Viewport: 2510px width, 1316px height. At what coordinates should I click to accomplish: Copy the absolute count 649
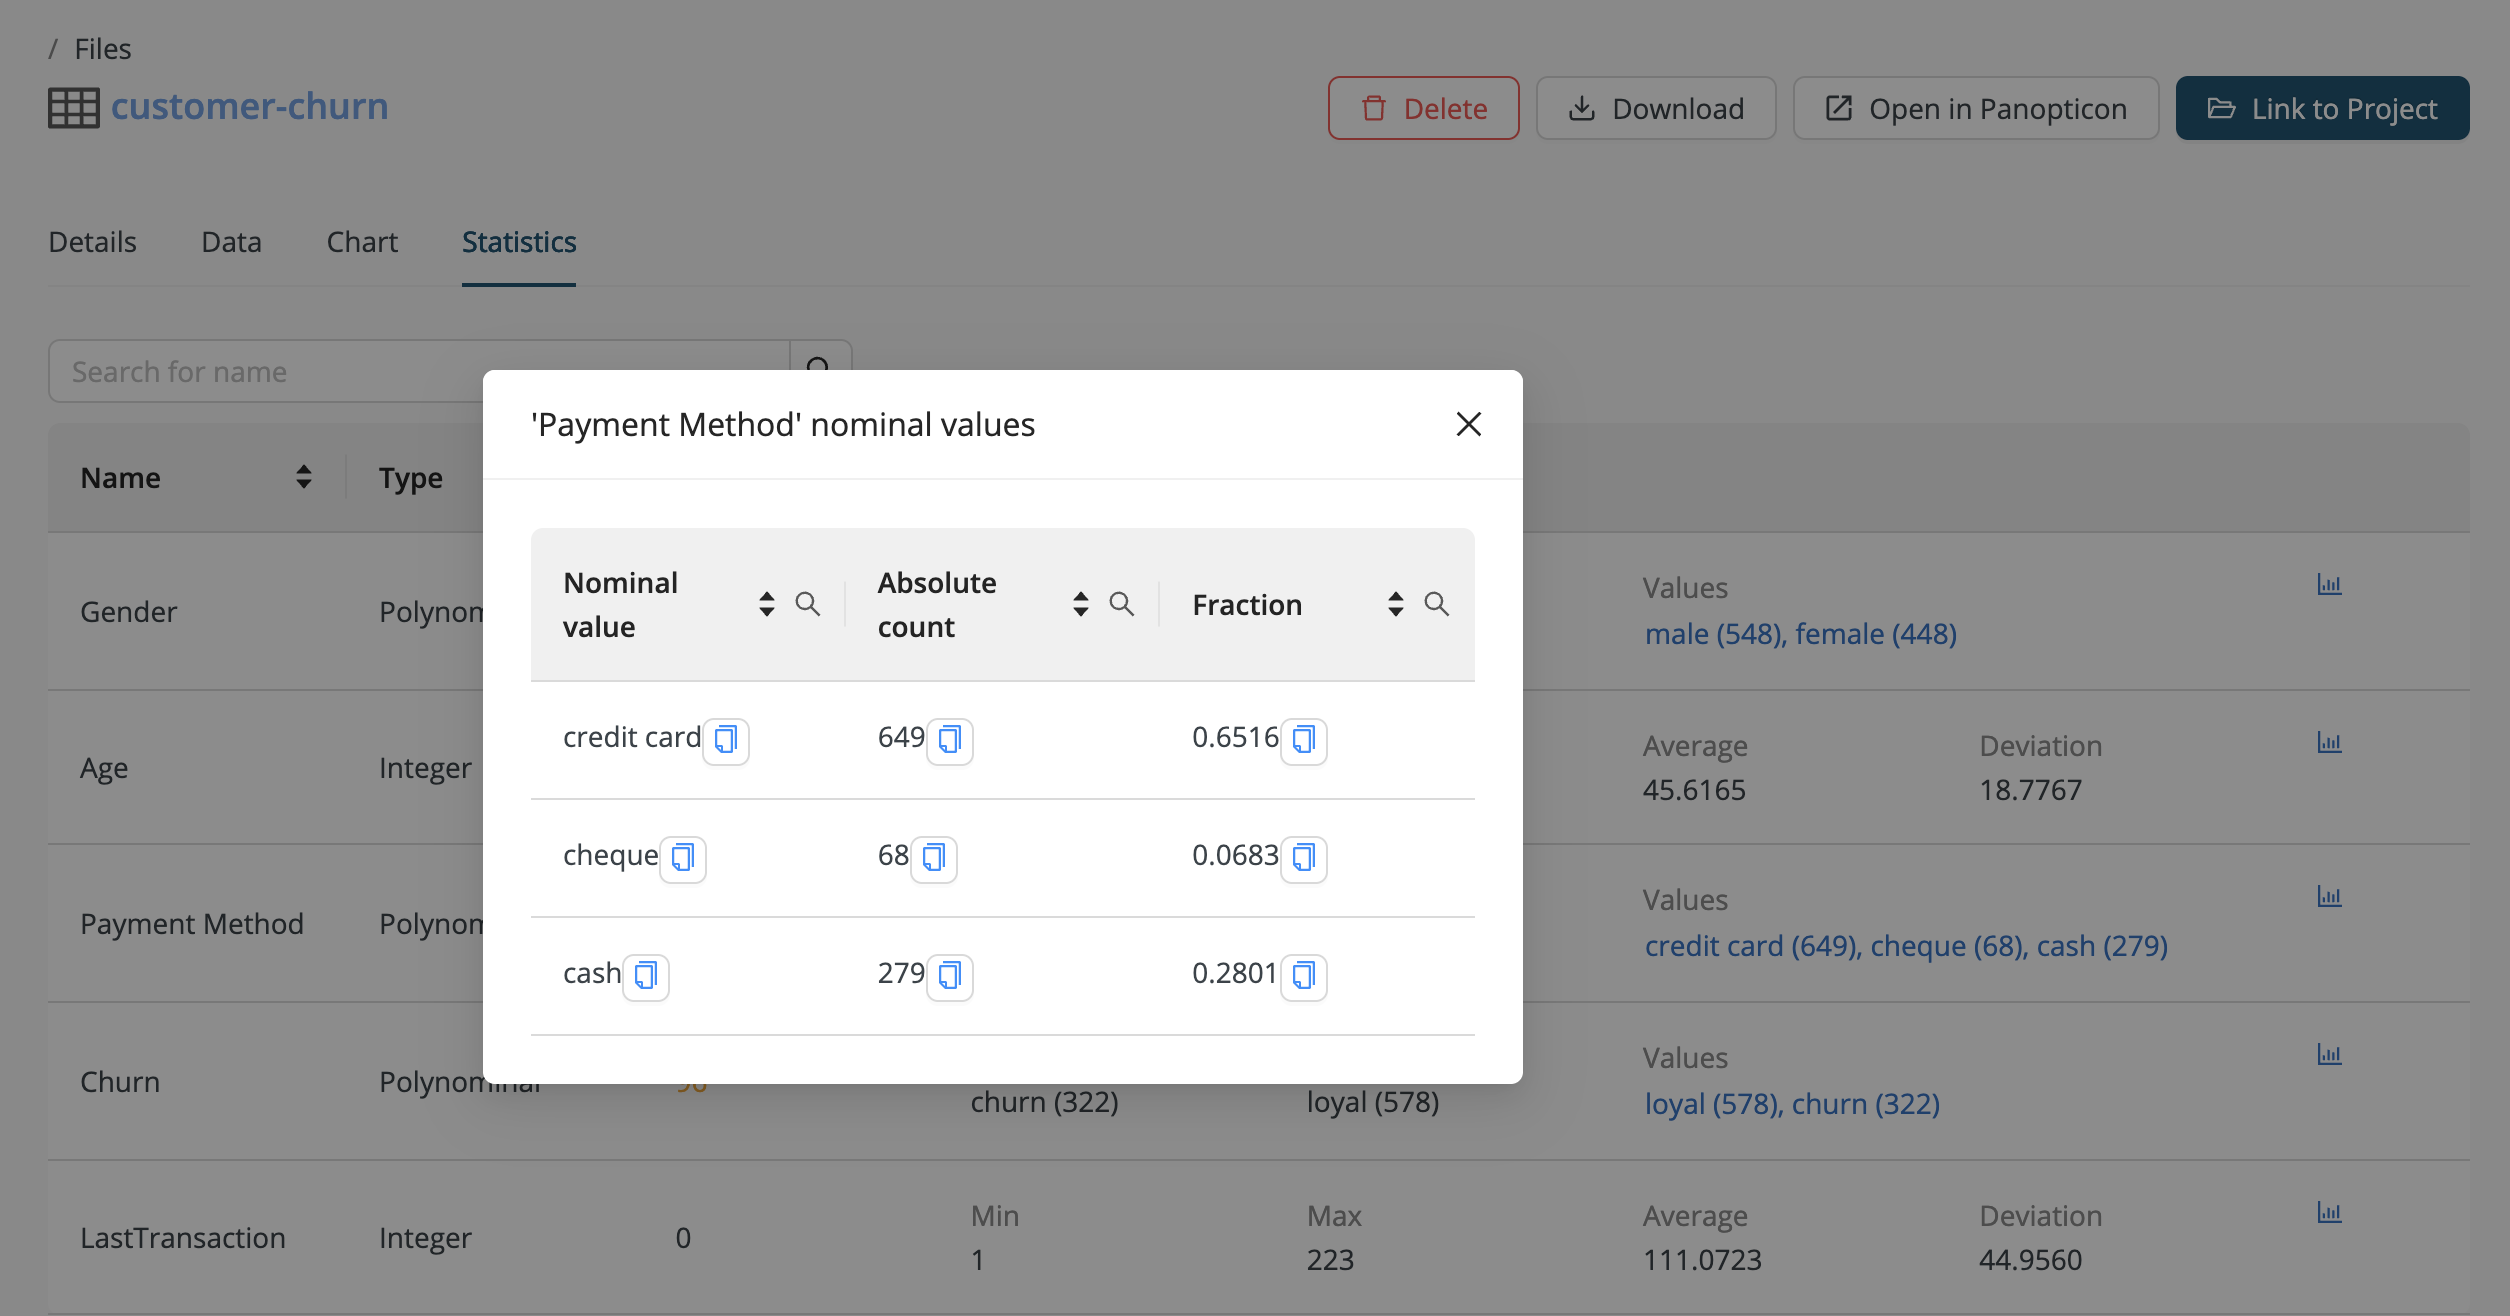949,740
